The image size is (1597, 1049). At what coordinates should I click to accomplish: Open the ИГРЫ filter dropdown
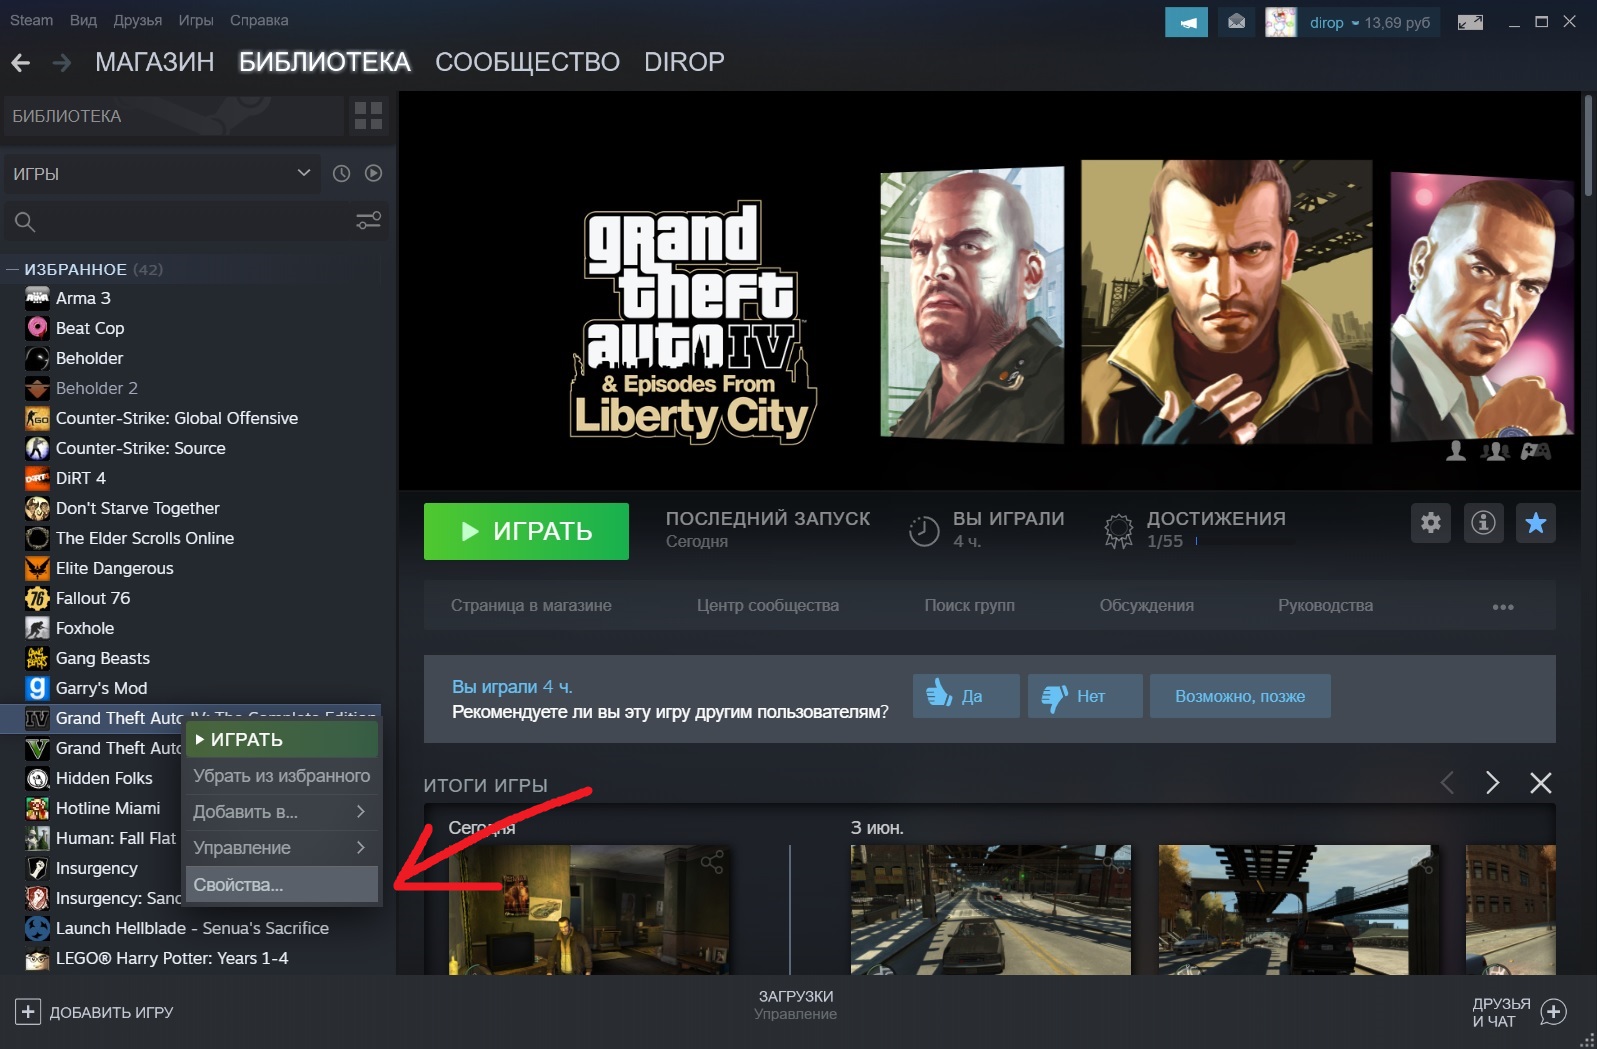(x=161, y=174)
